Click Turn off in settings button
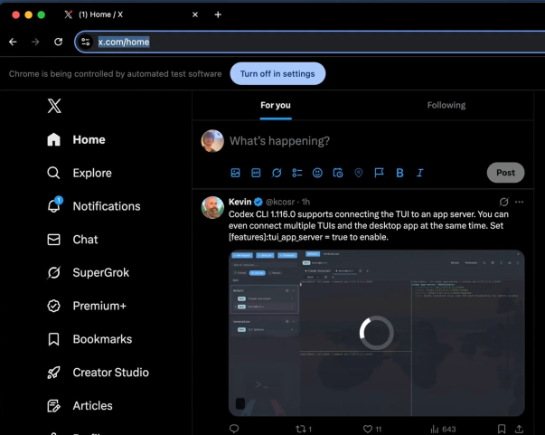The image size is (545, 435). point(277,74)
